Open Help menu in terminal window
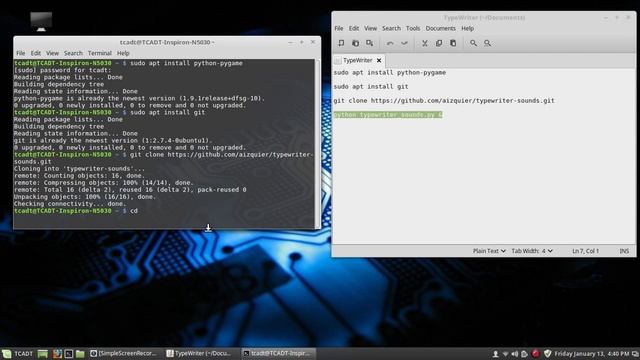This screenshot has height=360, width=640. [x=123, y=53]
